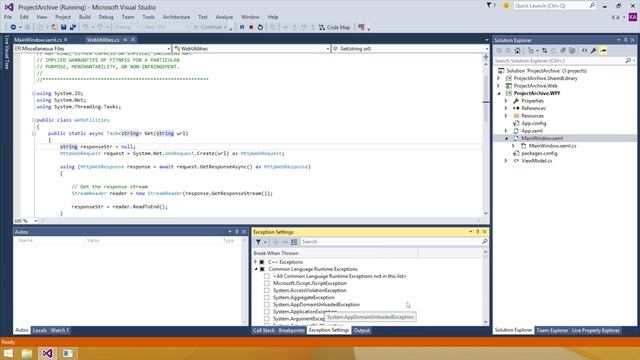Image resolution: width=640 pixels, height=360 pixels.
Task: Check System.AggregateException box
Action: click(267, 298)
